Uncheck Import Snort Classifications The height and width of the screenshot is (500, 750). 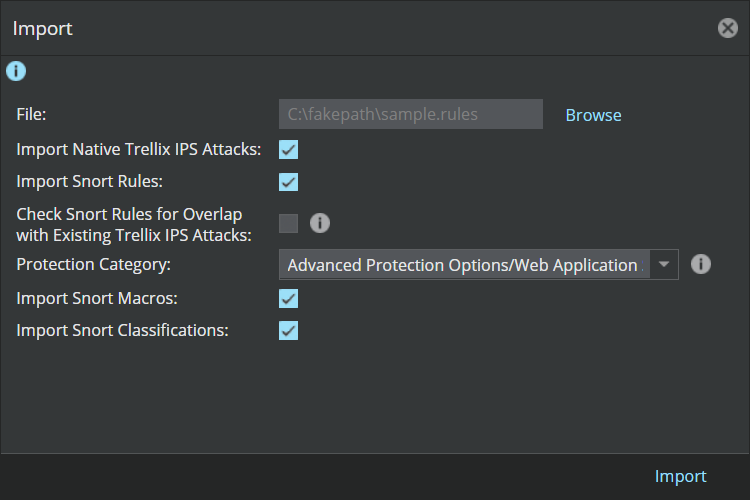(288, 331)
